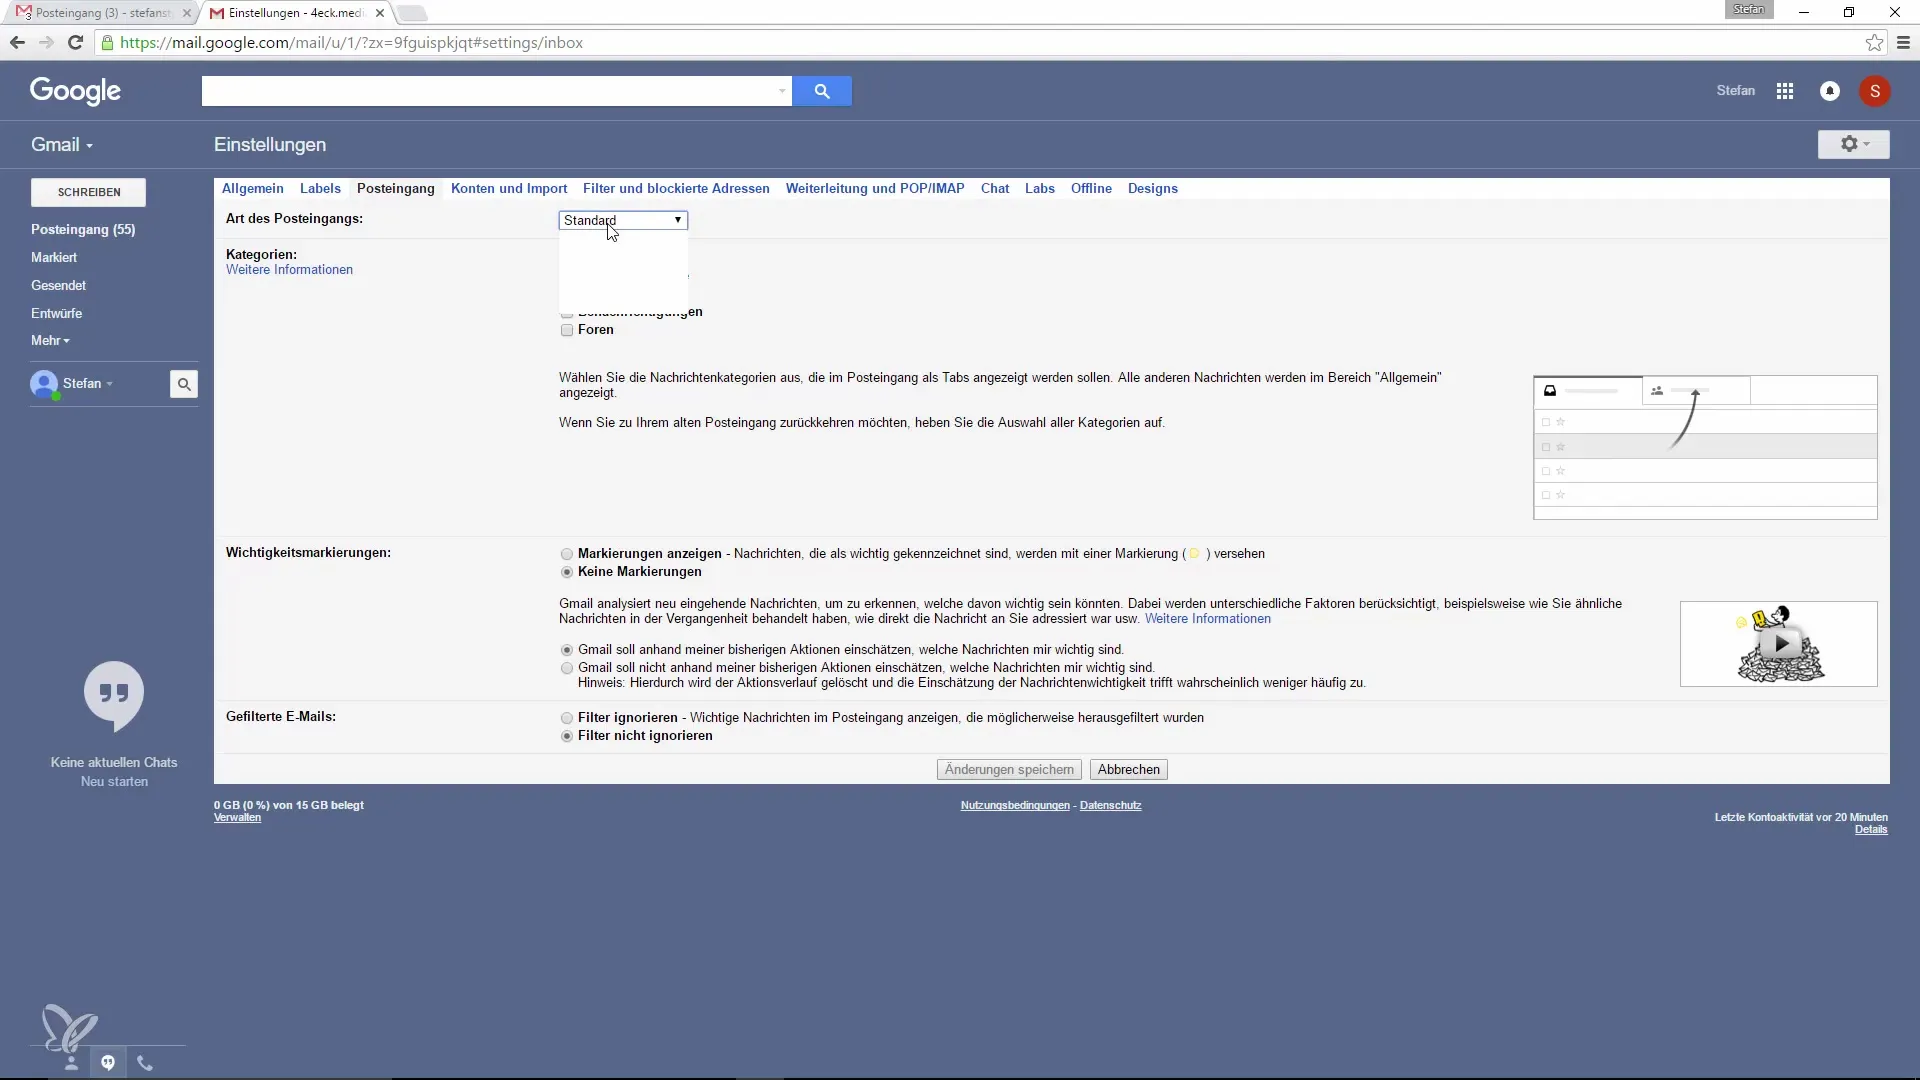Open the Details activity link
Viewport: 1920px width, 1080px height.
tap(1871, 830)
